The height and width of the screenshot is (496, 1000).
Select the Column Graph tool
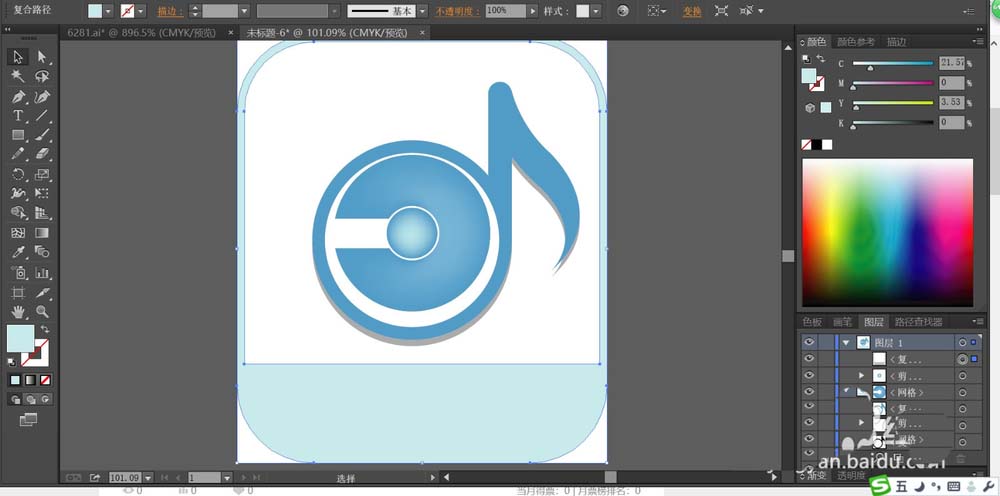42,273
